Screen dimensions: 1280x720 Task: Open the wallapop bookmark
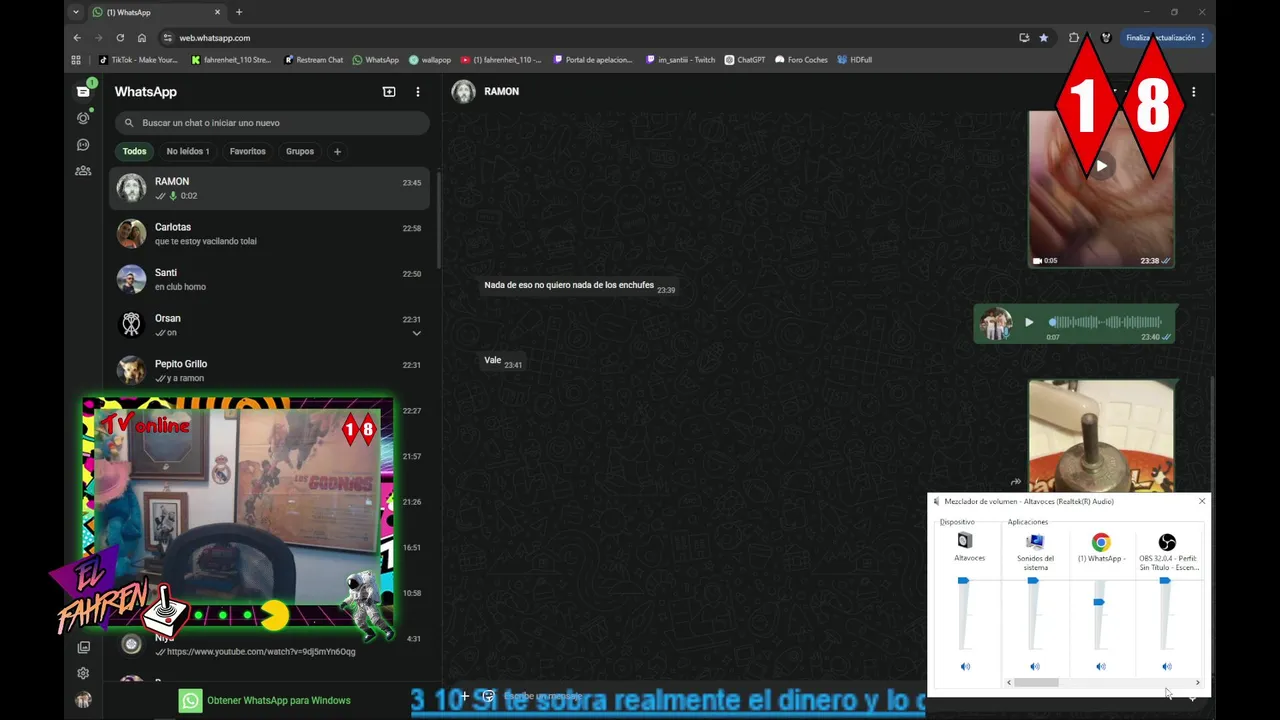pyautogui.click(x=430, y=60)
